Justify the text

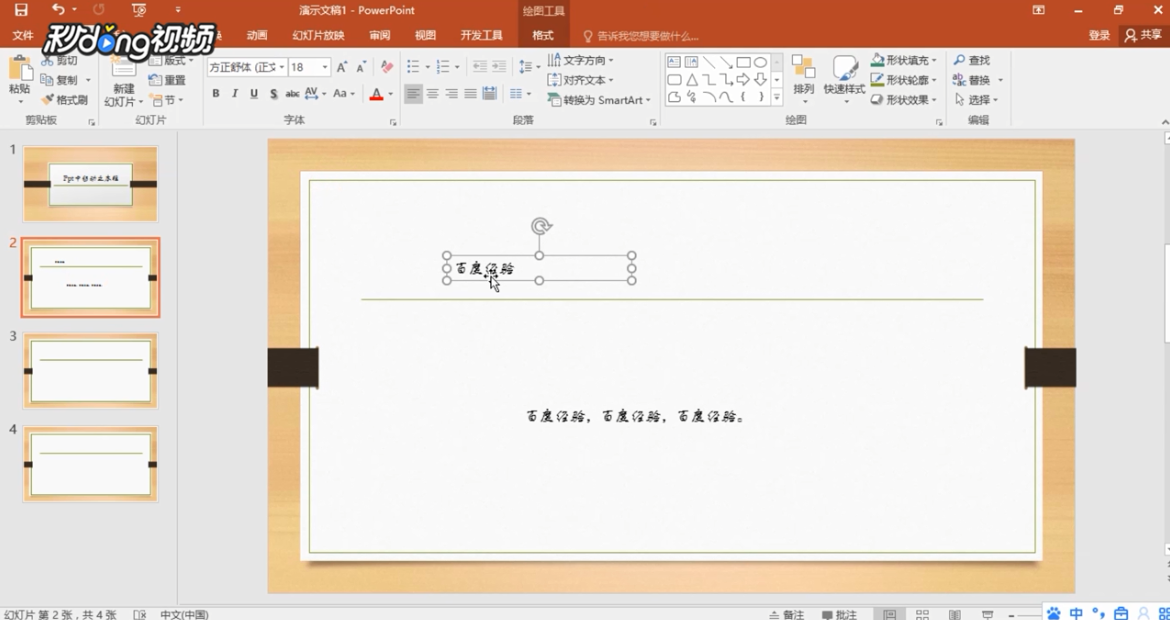point(470,93)
